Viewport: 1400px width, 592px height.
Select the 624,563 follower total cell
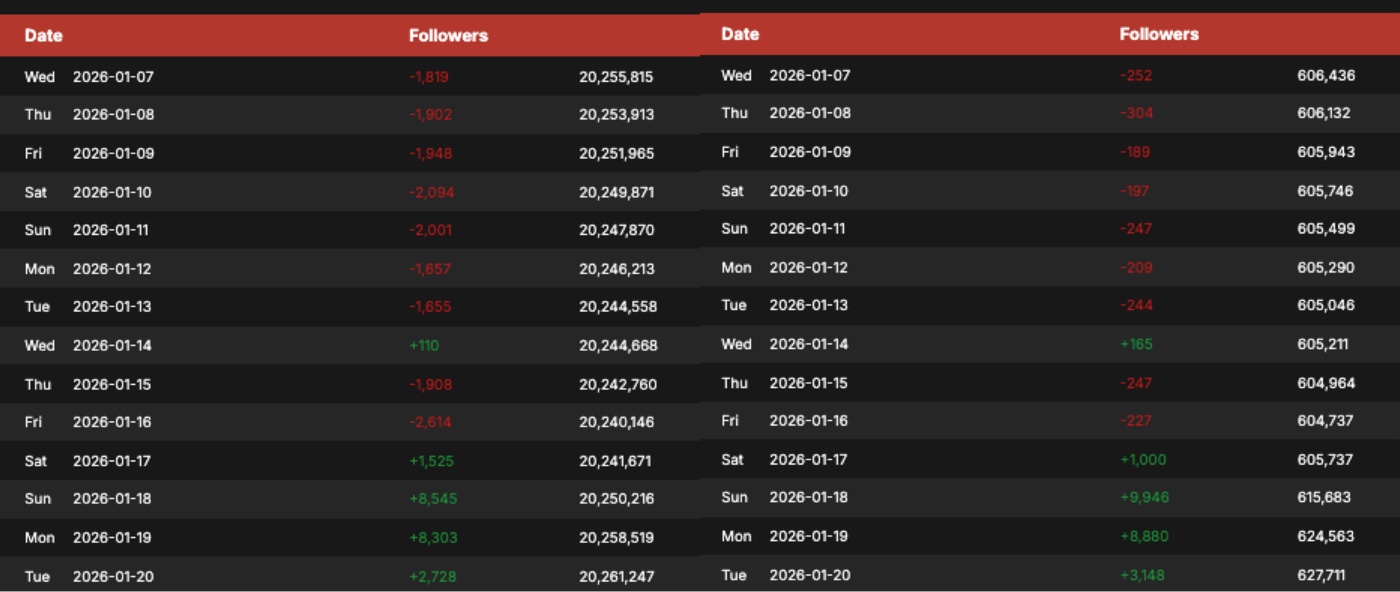click(x=1325, y=536)
